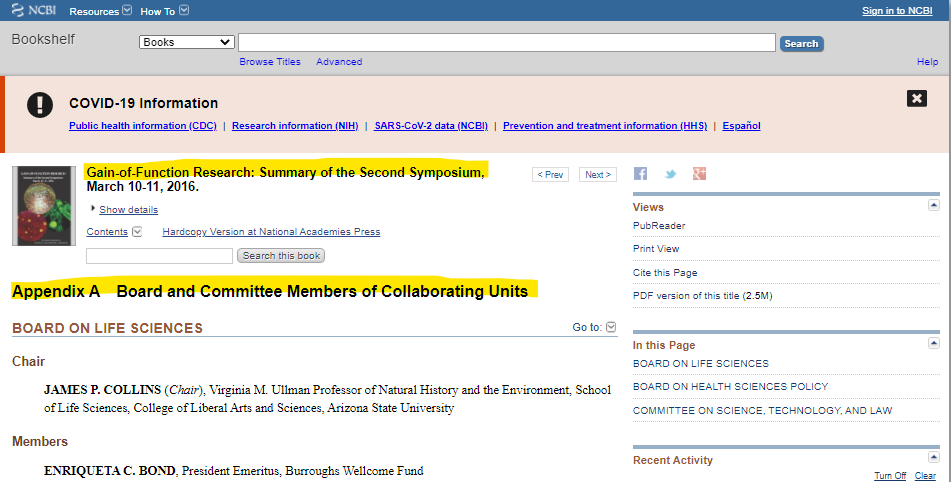Close the COVID-19 Information banner
The width and height of the screenshot is (951, 484).
tap(916, 98)
